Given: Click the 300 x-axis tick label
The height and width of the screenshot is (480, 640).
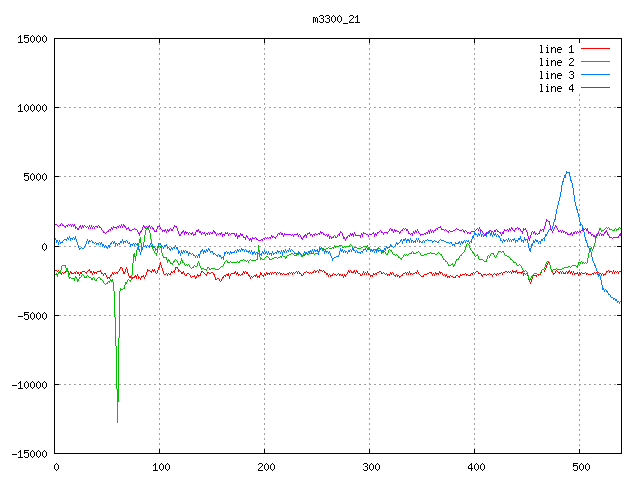Looking at the screenshot, I should pyautogui.click(x=370, y=467).
